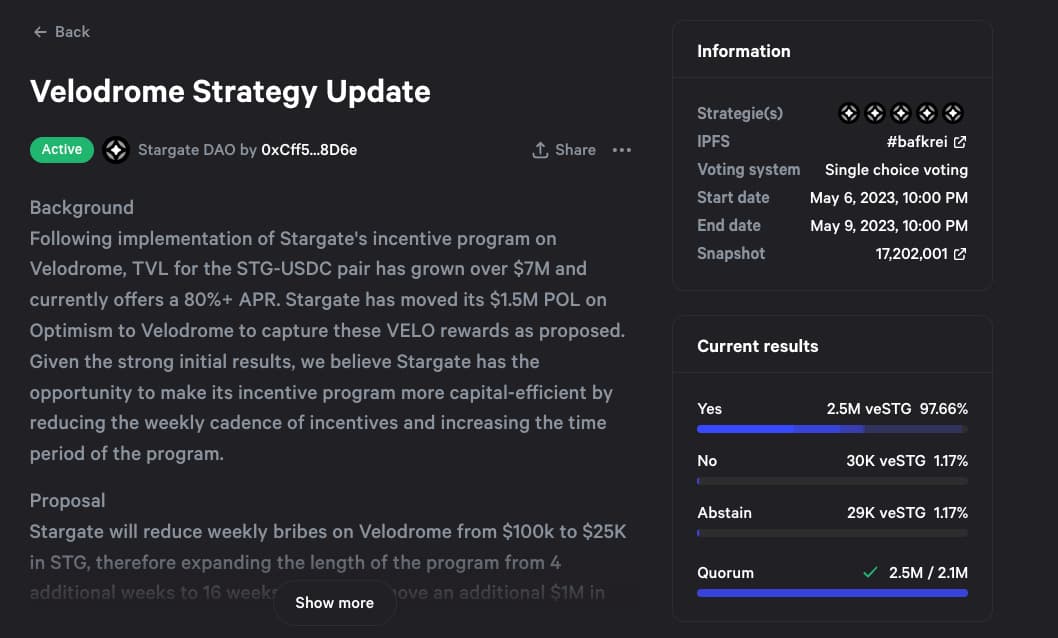Click the Back link

61,32
